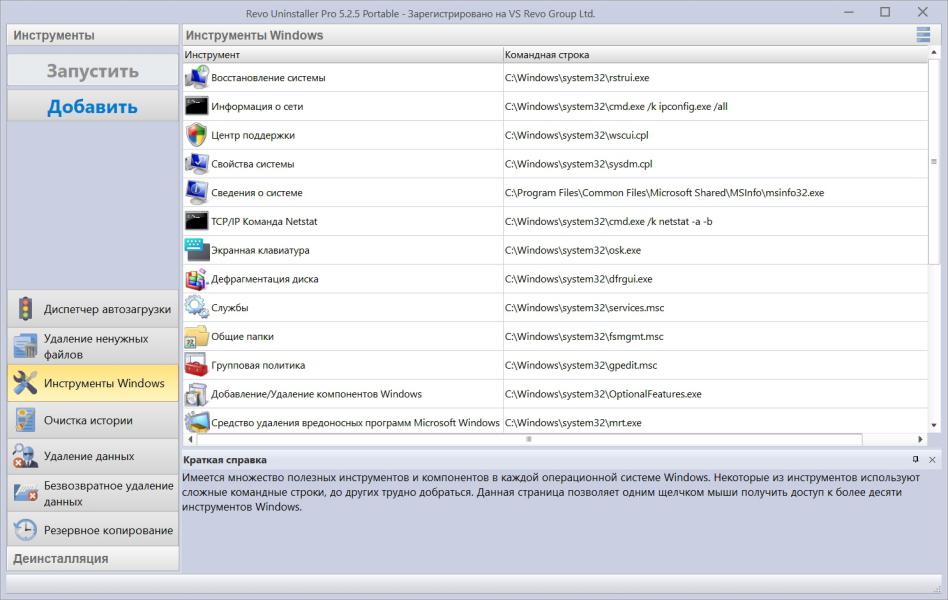Image resolution: width=948 pixels, height=600 pixels.
Task: Open the hamburger menu icon at top right
Action: [x=923, y=34]
